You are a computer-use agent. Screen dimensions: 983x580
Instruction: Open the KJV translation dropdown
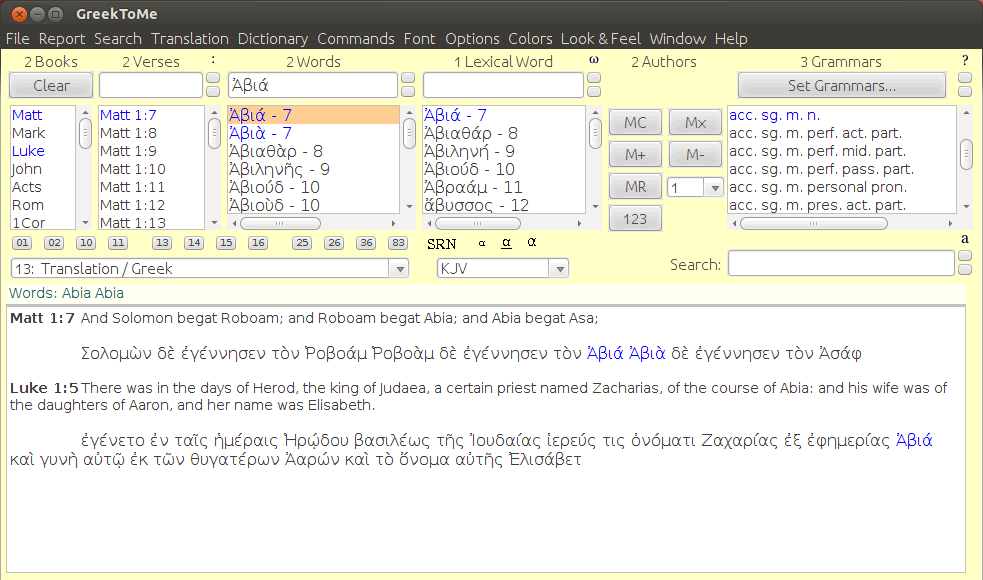click(502, 268)
